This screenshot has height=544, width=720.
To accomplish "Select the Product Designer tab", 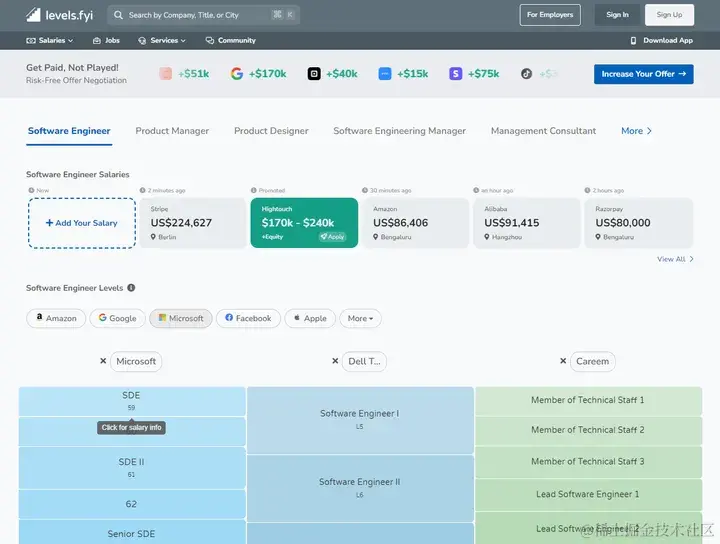I will [271, 131].
